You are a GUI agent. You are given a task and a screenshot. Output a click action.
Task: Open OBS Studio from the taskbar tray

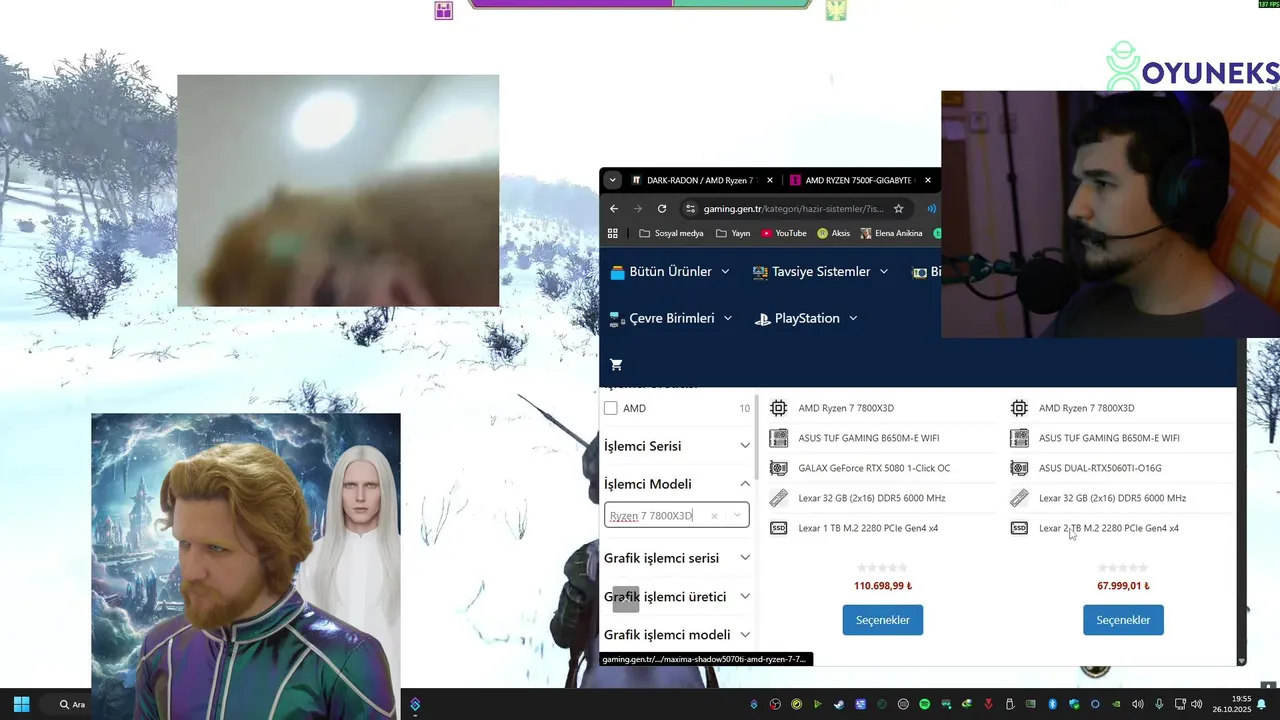click(x=775, y=704)
